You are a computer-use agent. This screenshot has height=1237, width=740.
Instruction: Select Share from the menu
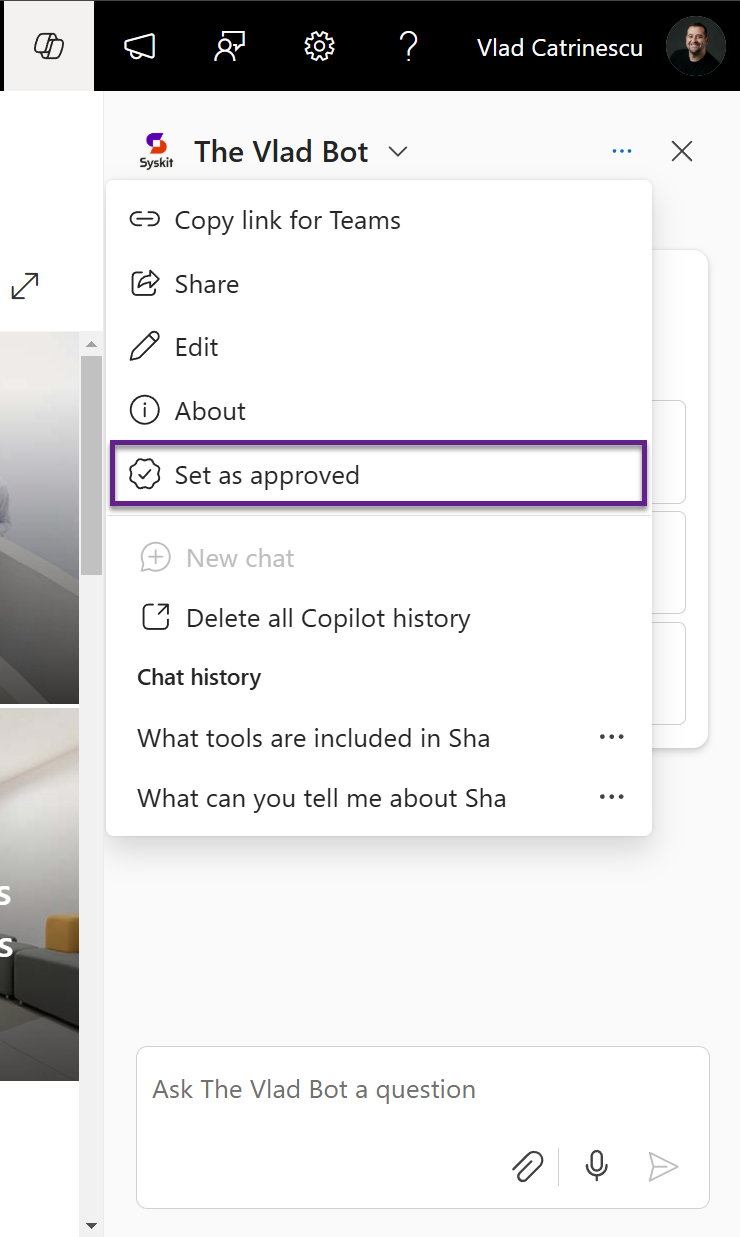[206, 283]
